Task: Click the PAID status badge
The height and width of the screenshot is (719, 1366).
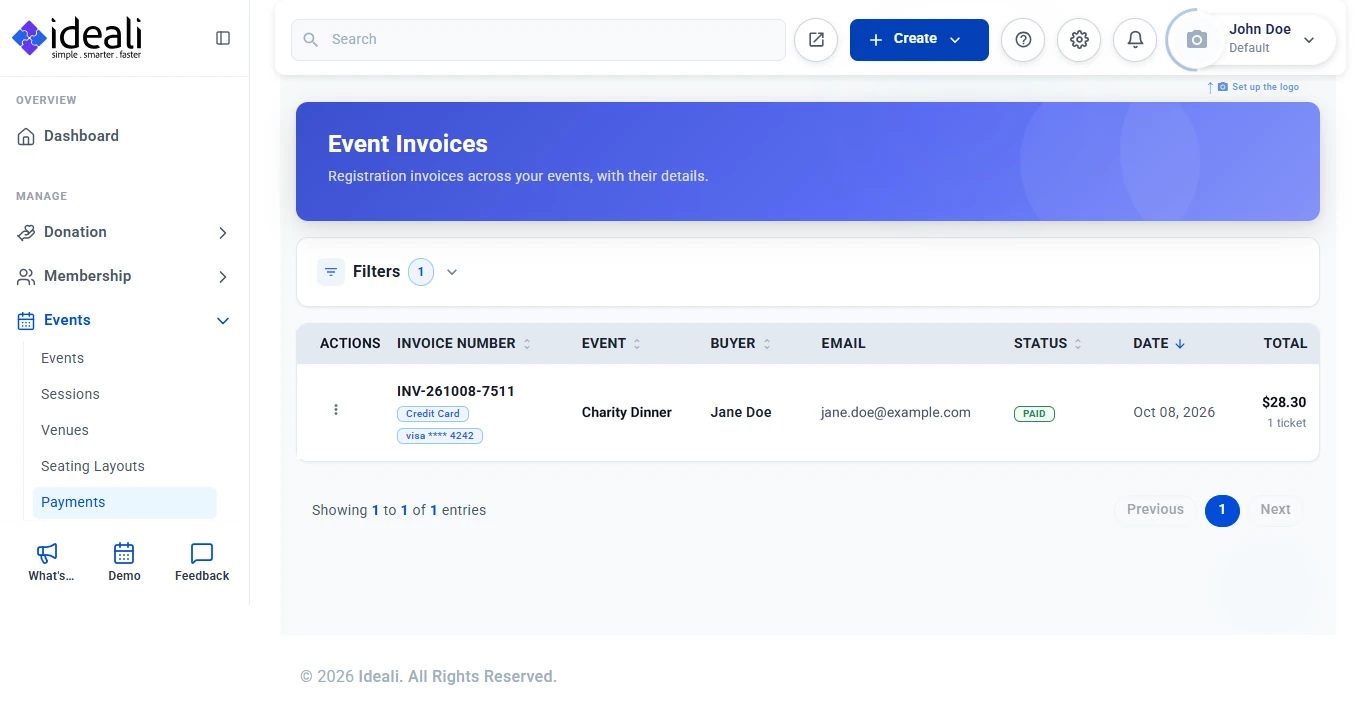Action: point(1034,413)
